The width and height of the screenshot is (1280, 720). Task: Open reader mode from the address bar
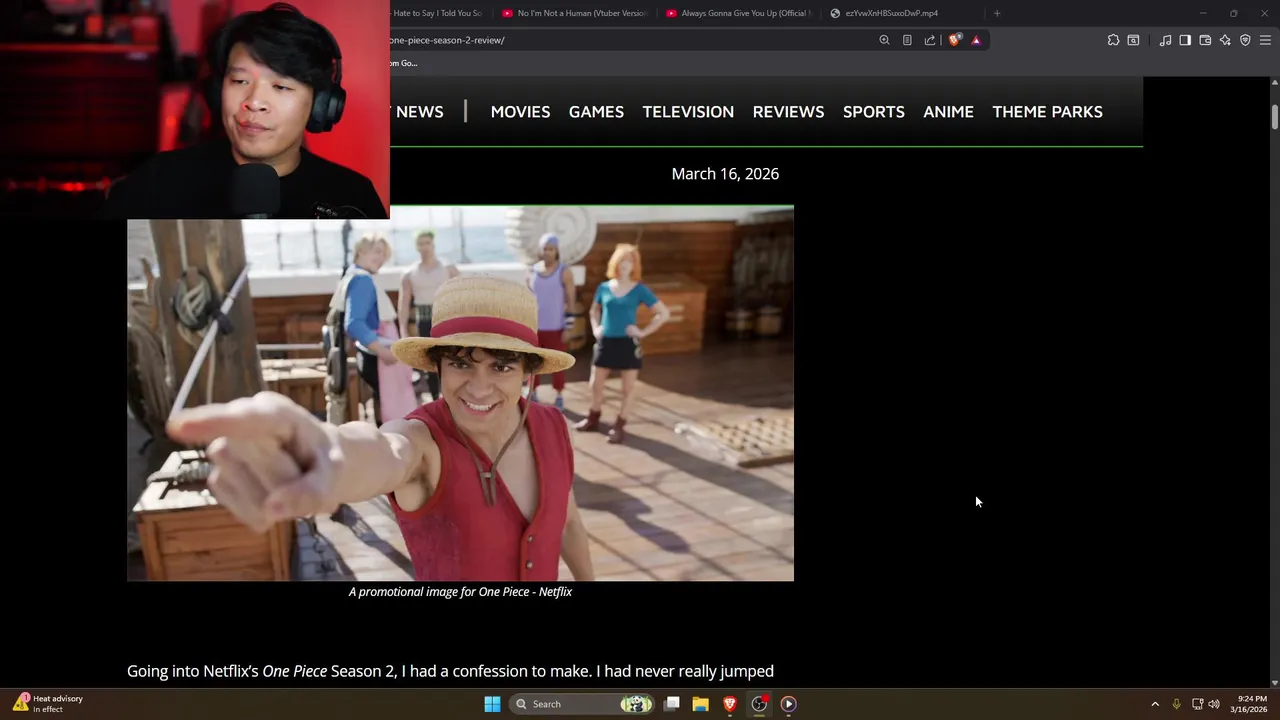907,40
